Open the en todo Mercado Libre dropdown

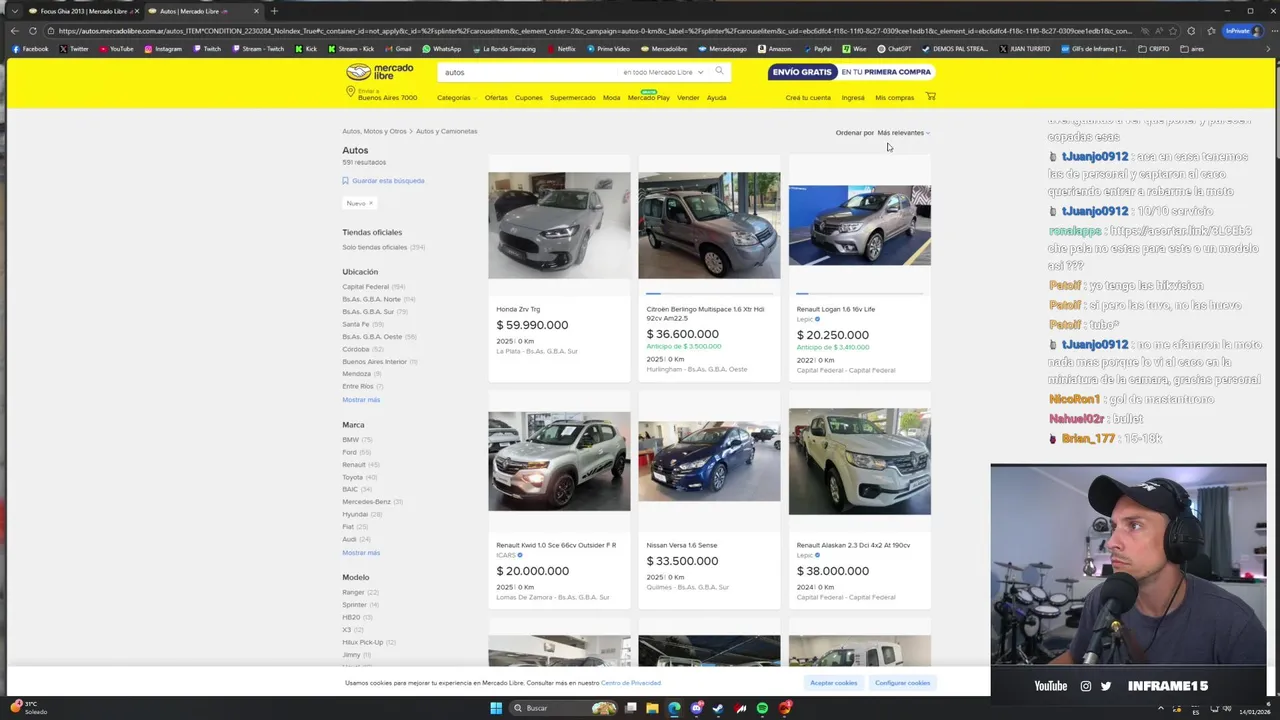663,72
